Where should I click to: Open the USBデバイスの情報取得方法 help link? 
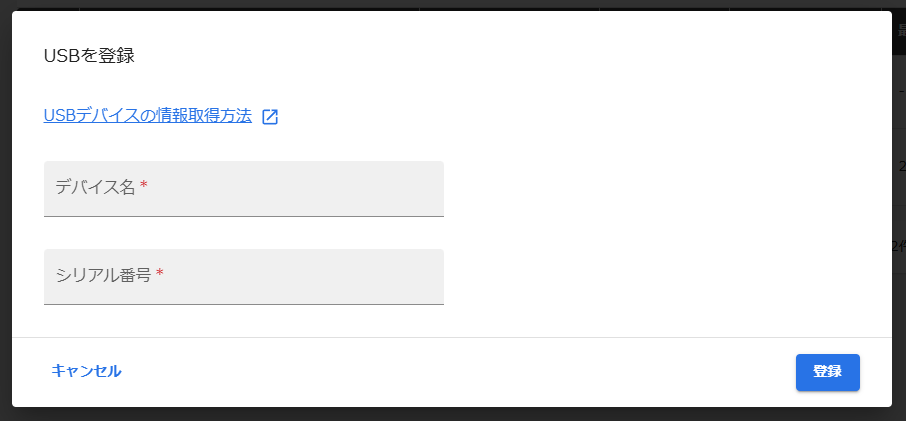coord(147,116)
